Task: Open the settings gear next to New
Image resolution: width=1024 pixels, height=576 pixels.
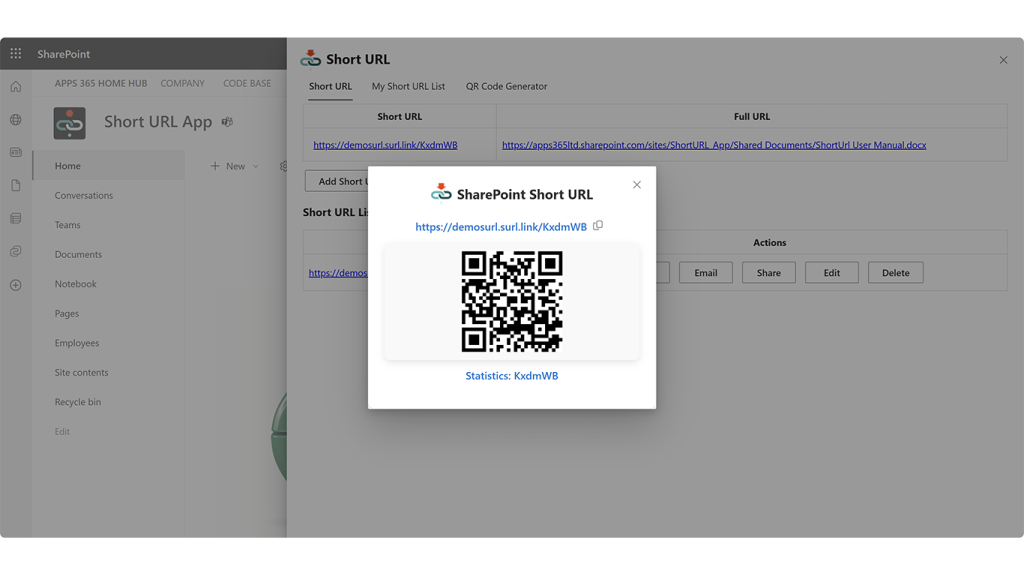Action: [x=283, y=166]
